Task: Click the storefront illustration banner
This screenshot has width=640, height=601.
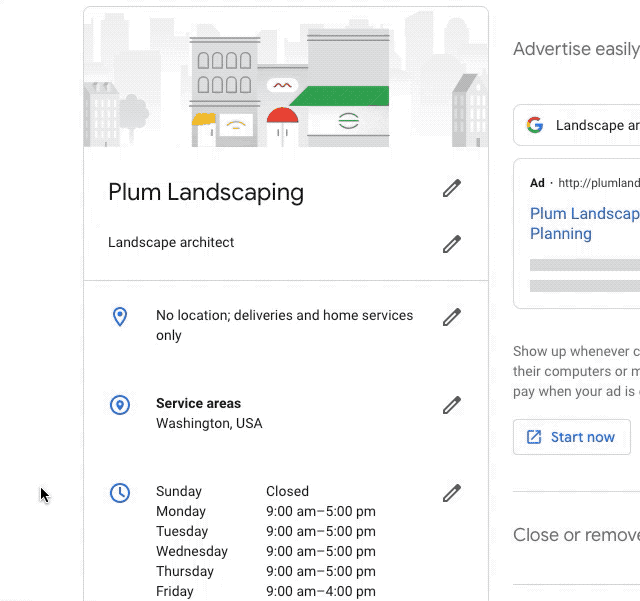Action: point(286,78)
